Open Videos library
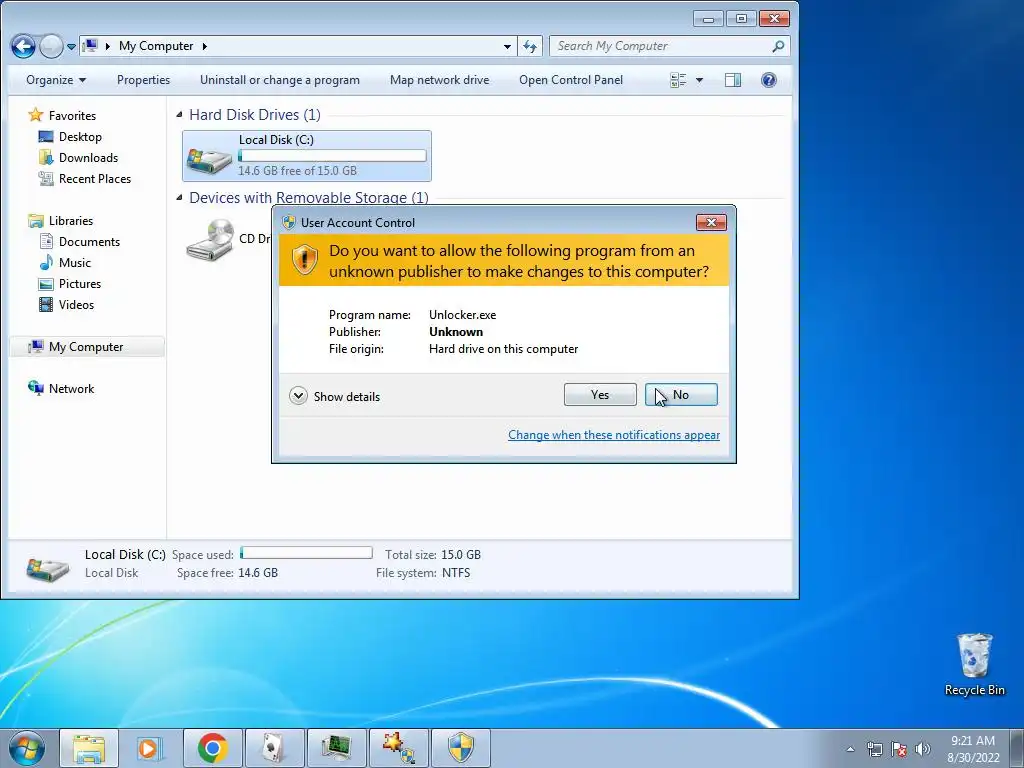1024x768 pixels. pos(76,304)
